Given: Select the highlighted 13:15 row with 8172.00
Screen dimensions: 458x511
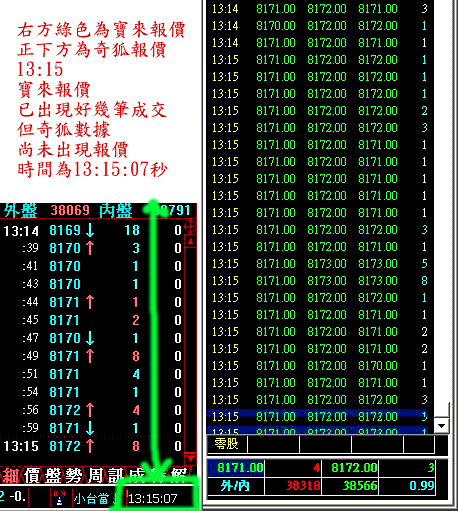Looking at the screenshot, I should [x=320, y=417].
